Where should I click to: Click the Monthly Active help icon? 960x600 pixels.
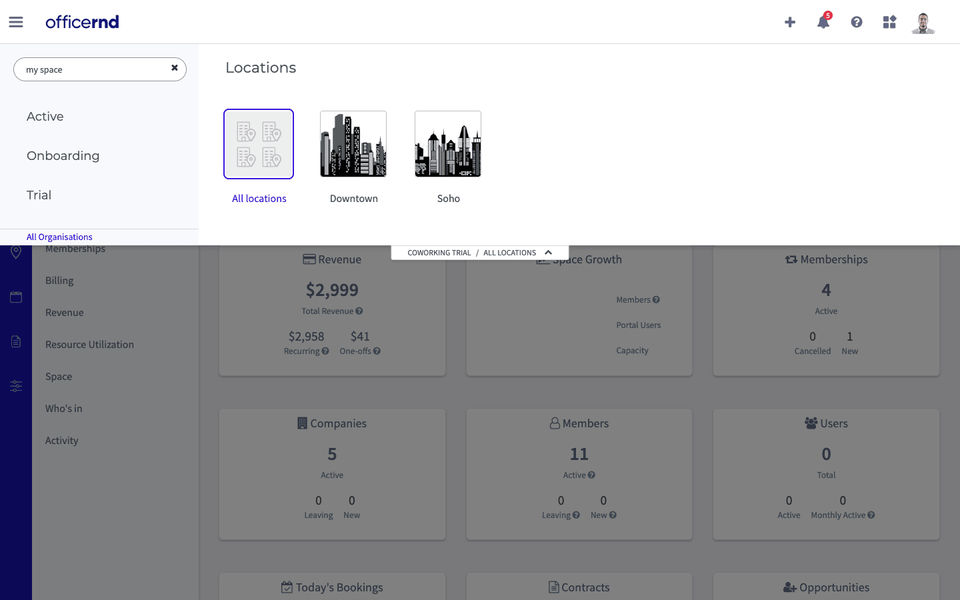click(871, 515)
